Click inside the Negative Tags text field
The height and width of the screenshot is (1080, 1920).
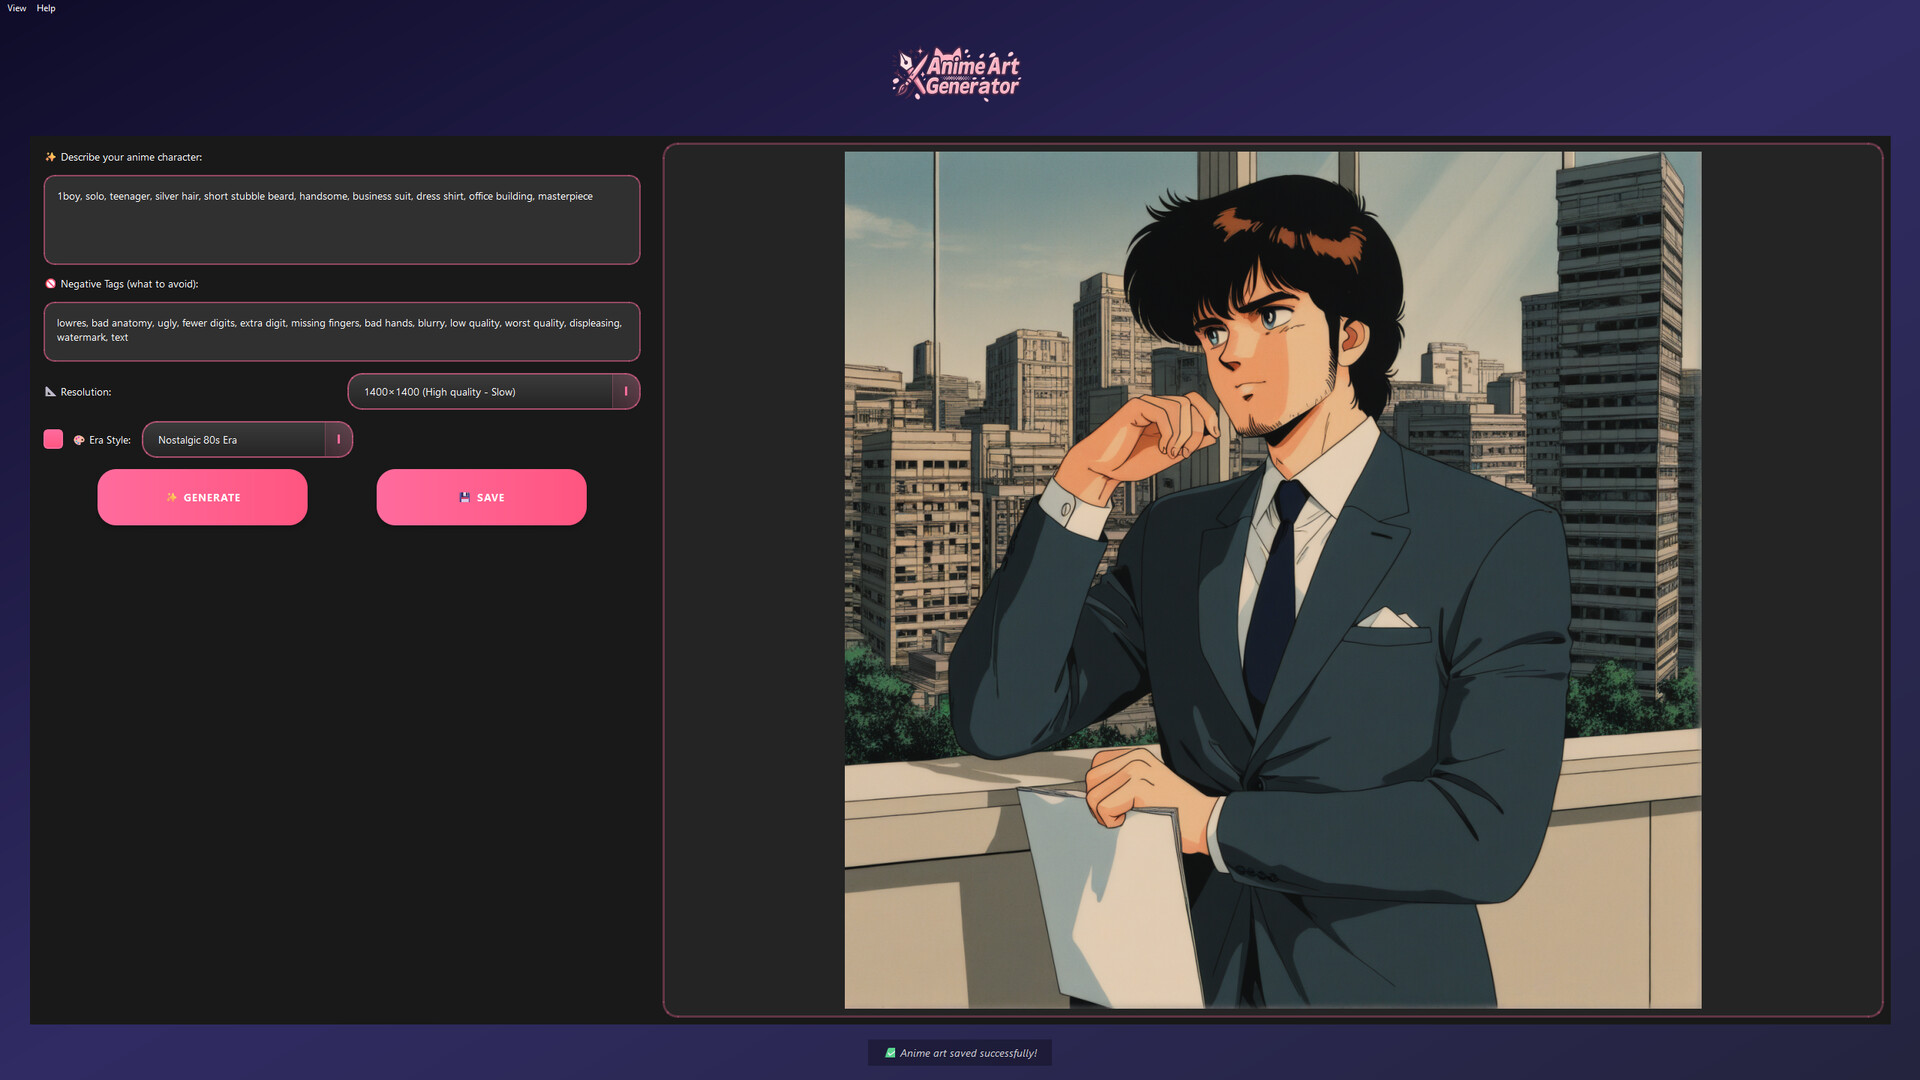click(341, 332)
